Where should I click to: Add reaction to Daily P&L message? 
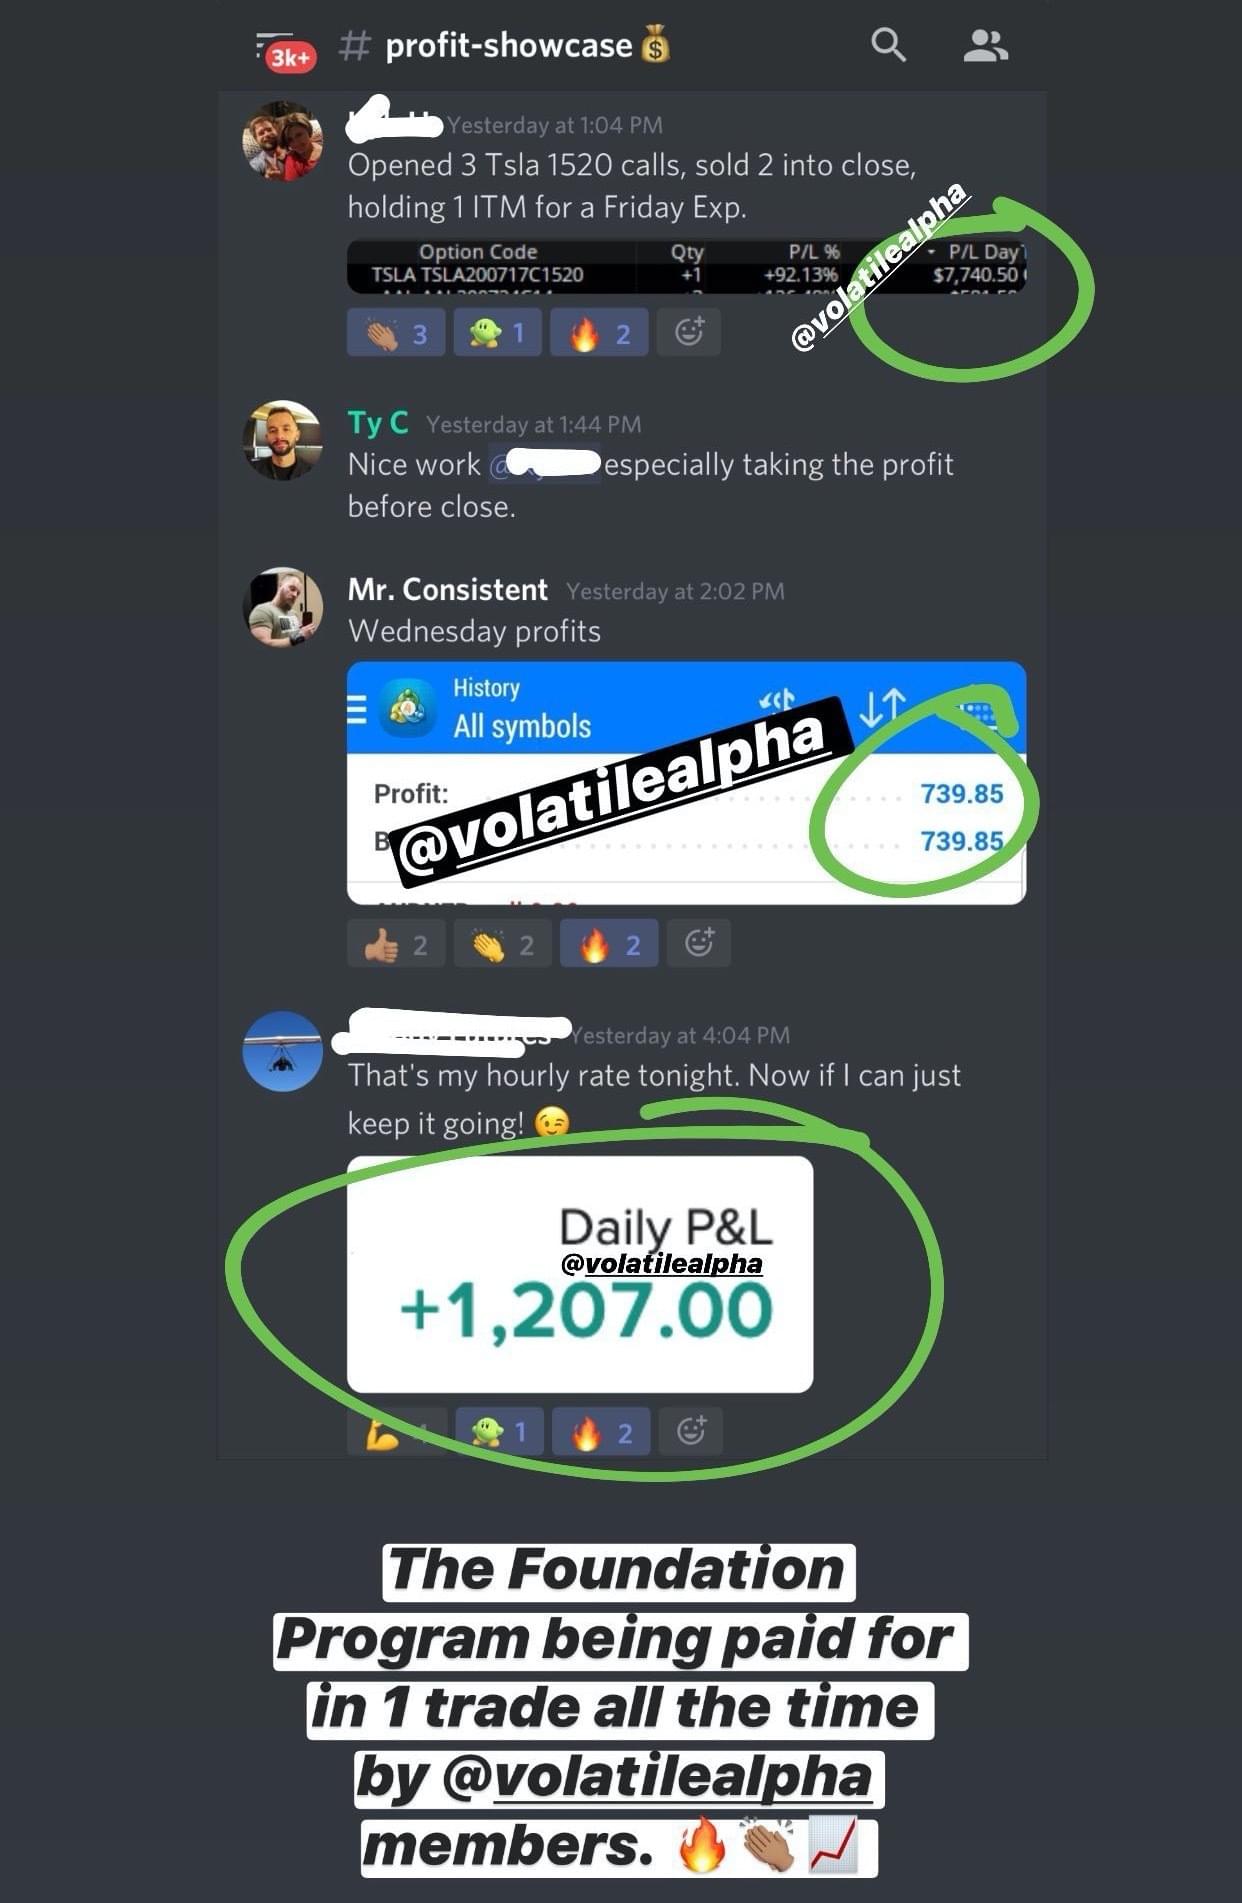pos(691,1431)
